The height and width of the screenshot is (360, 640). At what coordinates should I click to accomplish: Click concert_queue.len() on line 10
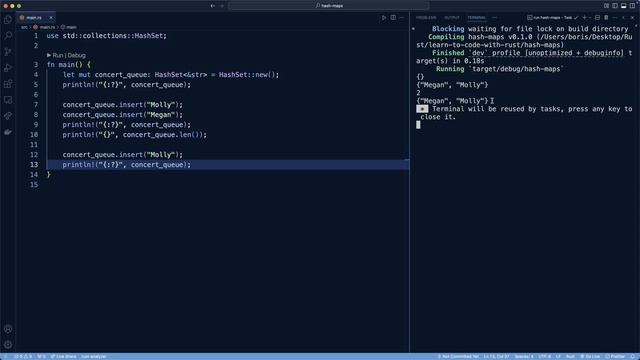pyautogui.click(x=162, y=135)
